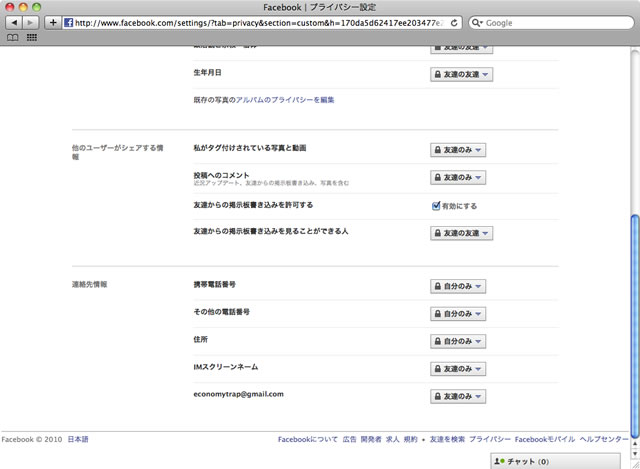The width and height of the screenshot is (640, 469).
Task: Open the 住所 privacy dropdown
Action: click(x=458, y=341)
